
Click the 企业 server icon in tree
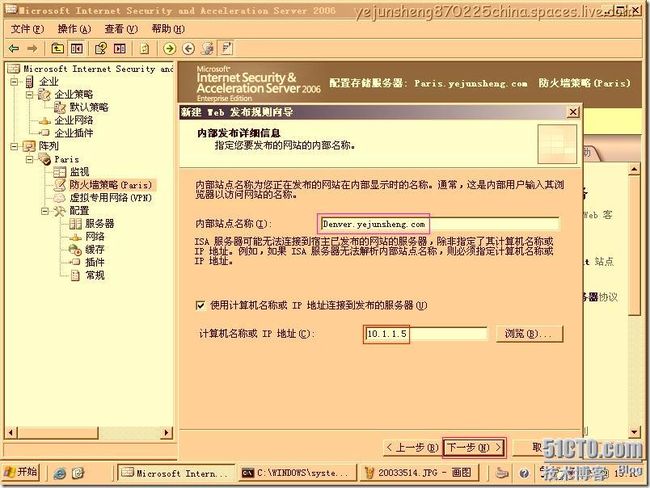click(x=29, y=82)
